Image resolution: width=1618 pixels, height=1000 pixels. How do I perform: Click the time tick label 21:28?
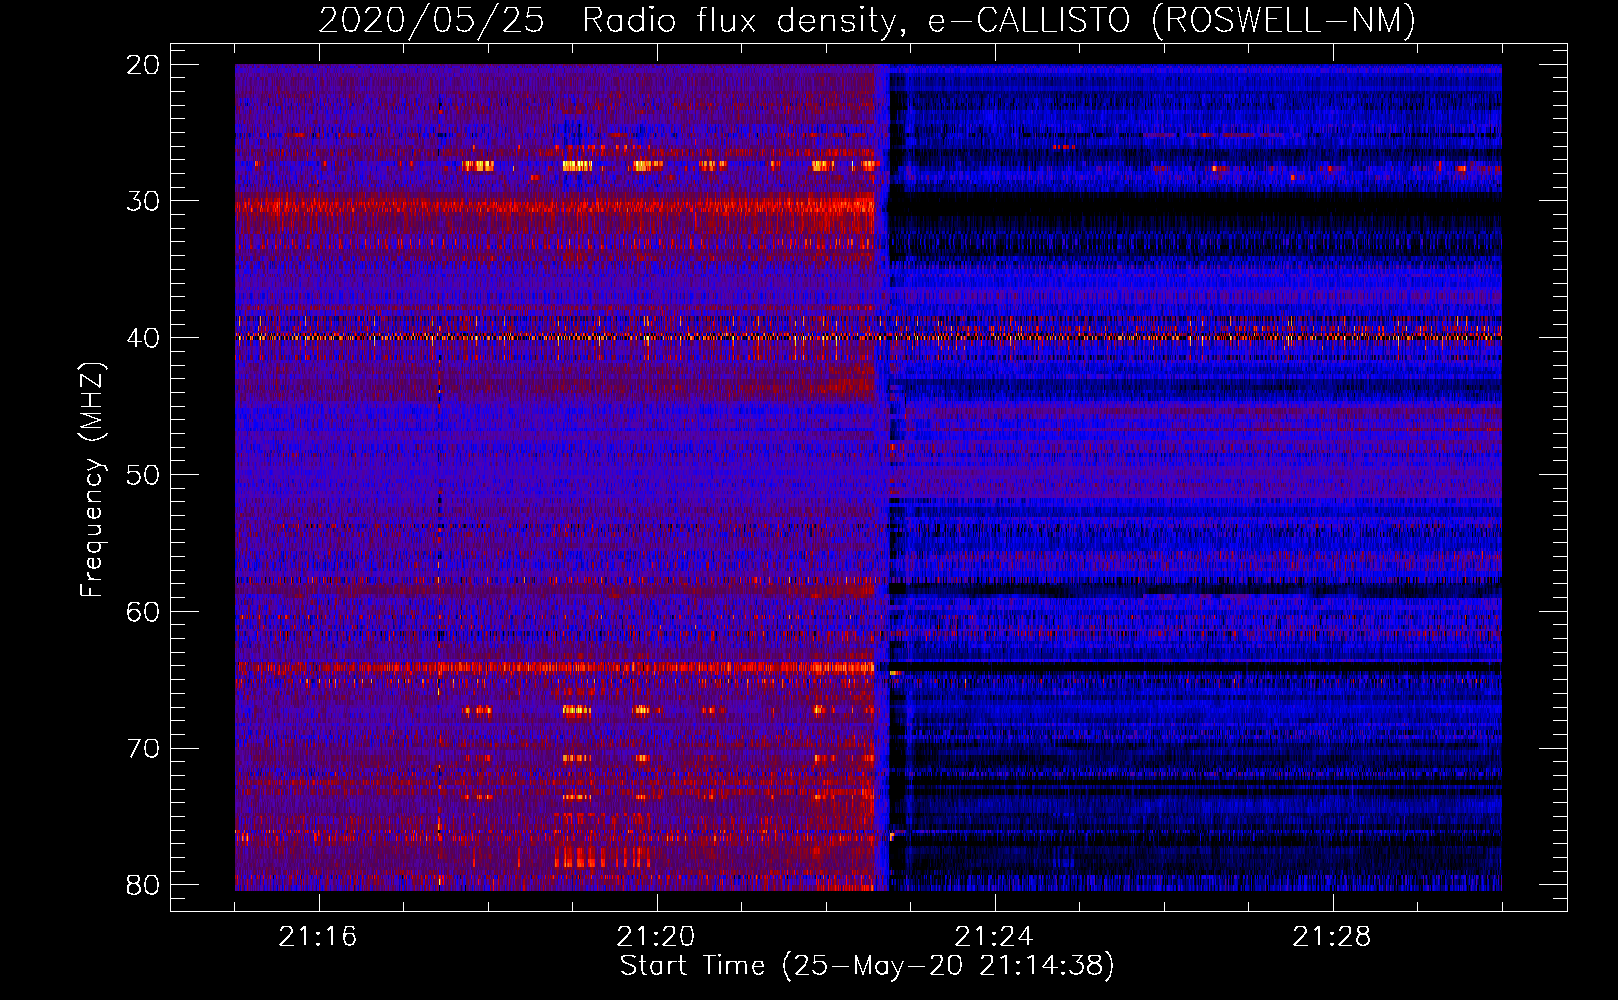click(1332, 937)
